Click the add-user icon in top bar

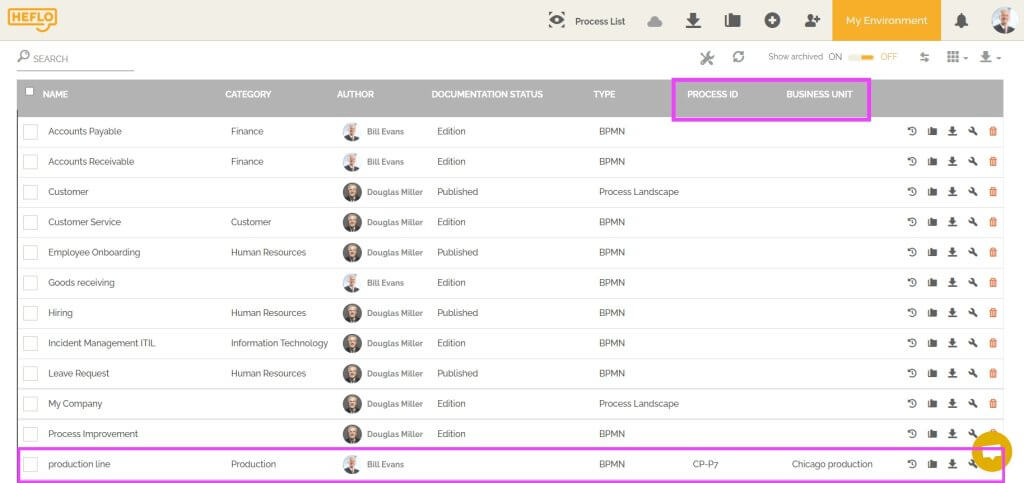point(812,20)
